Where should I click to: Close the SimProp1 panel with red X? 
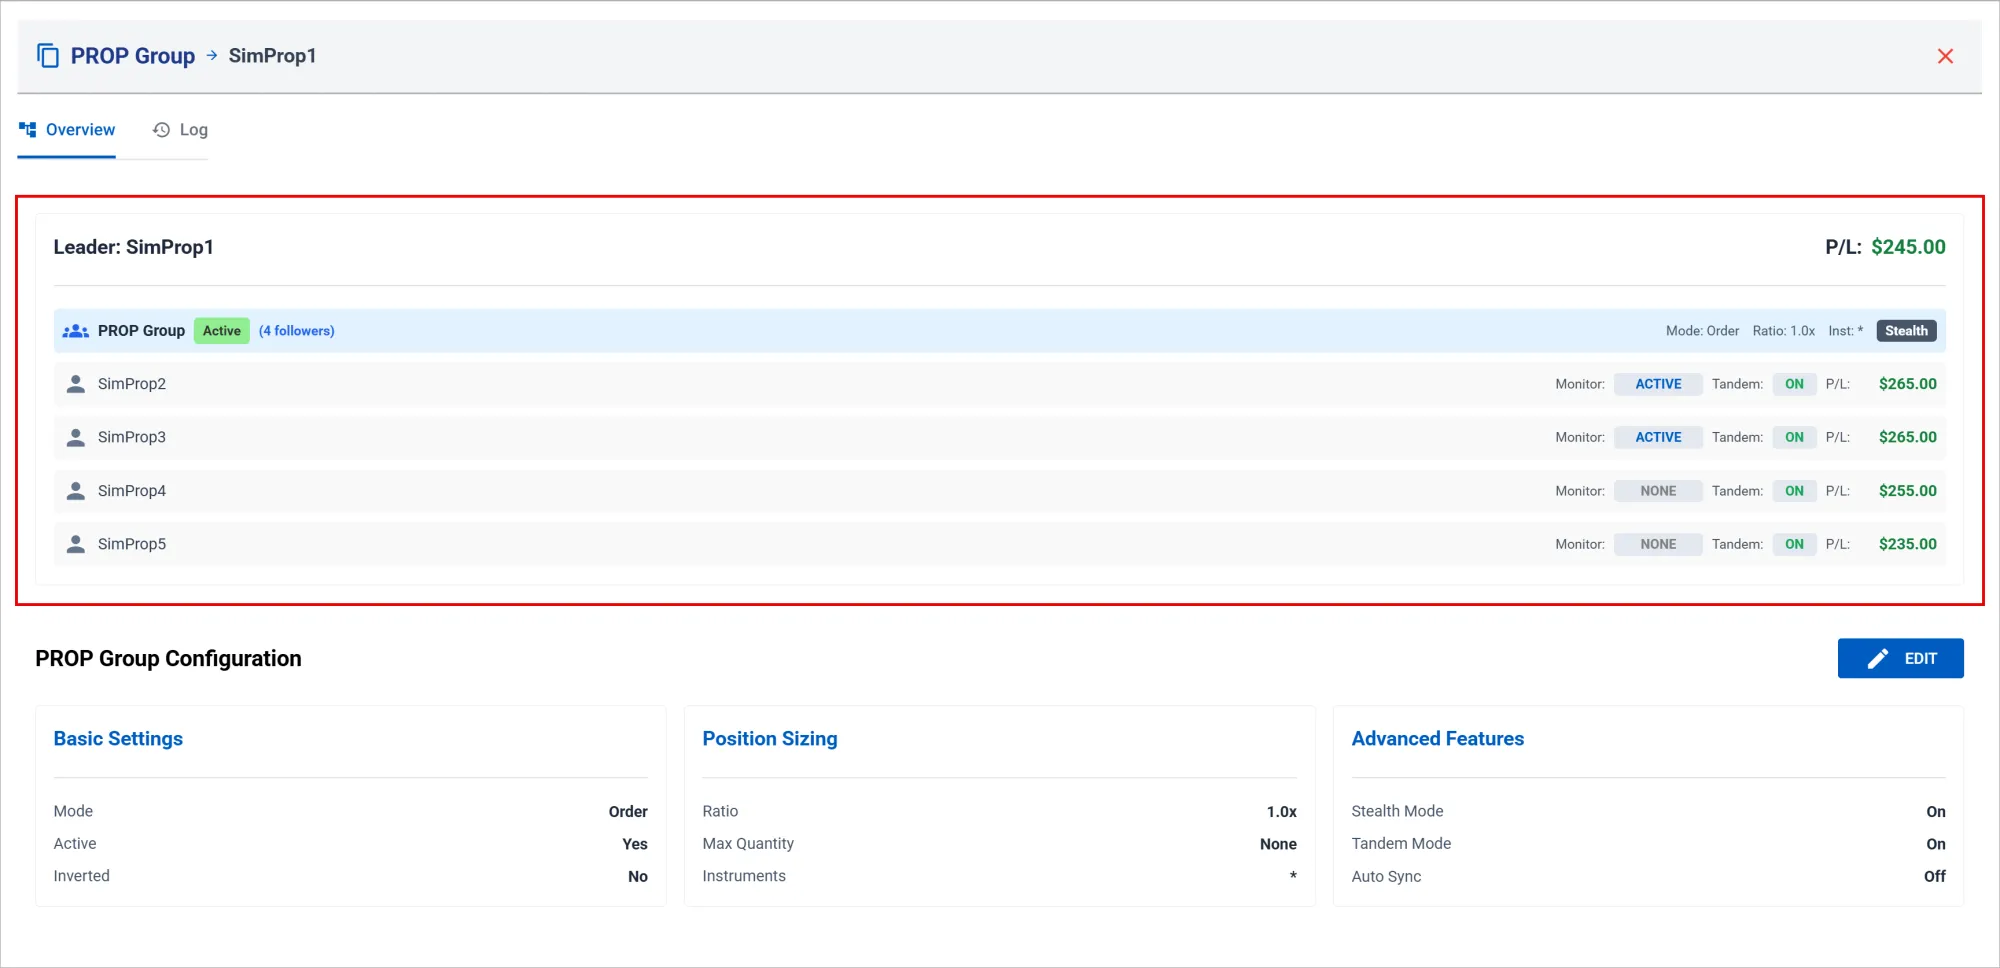pyautogui.click(x=1945, y=56)
